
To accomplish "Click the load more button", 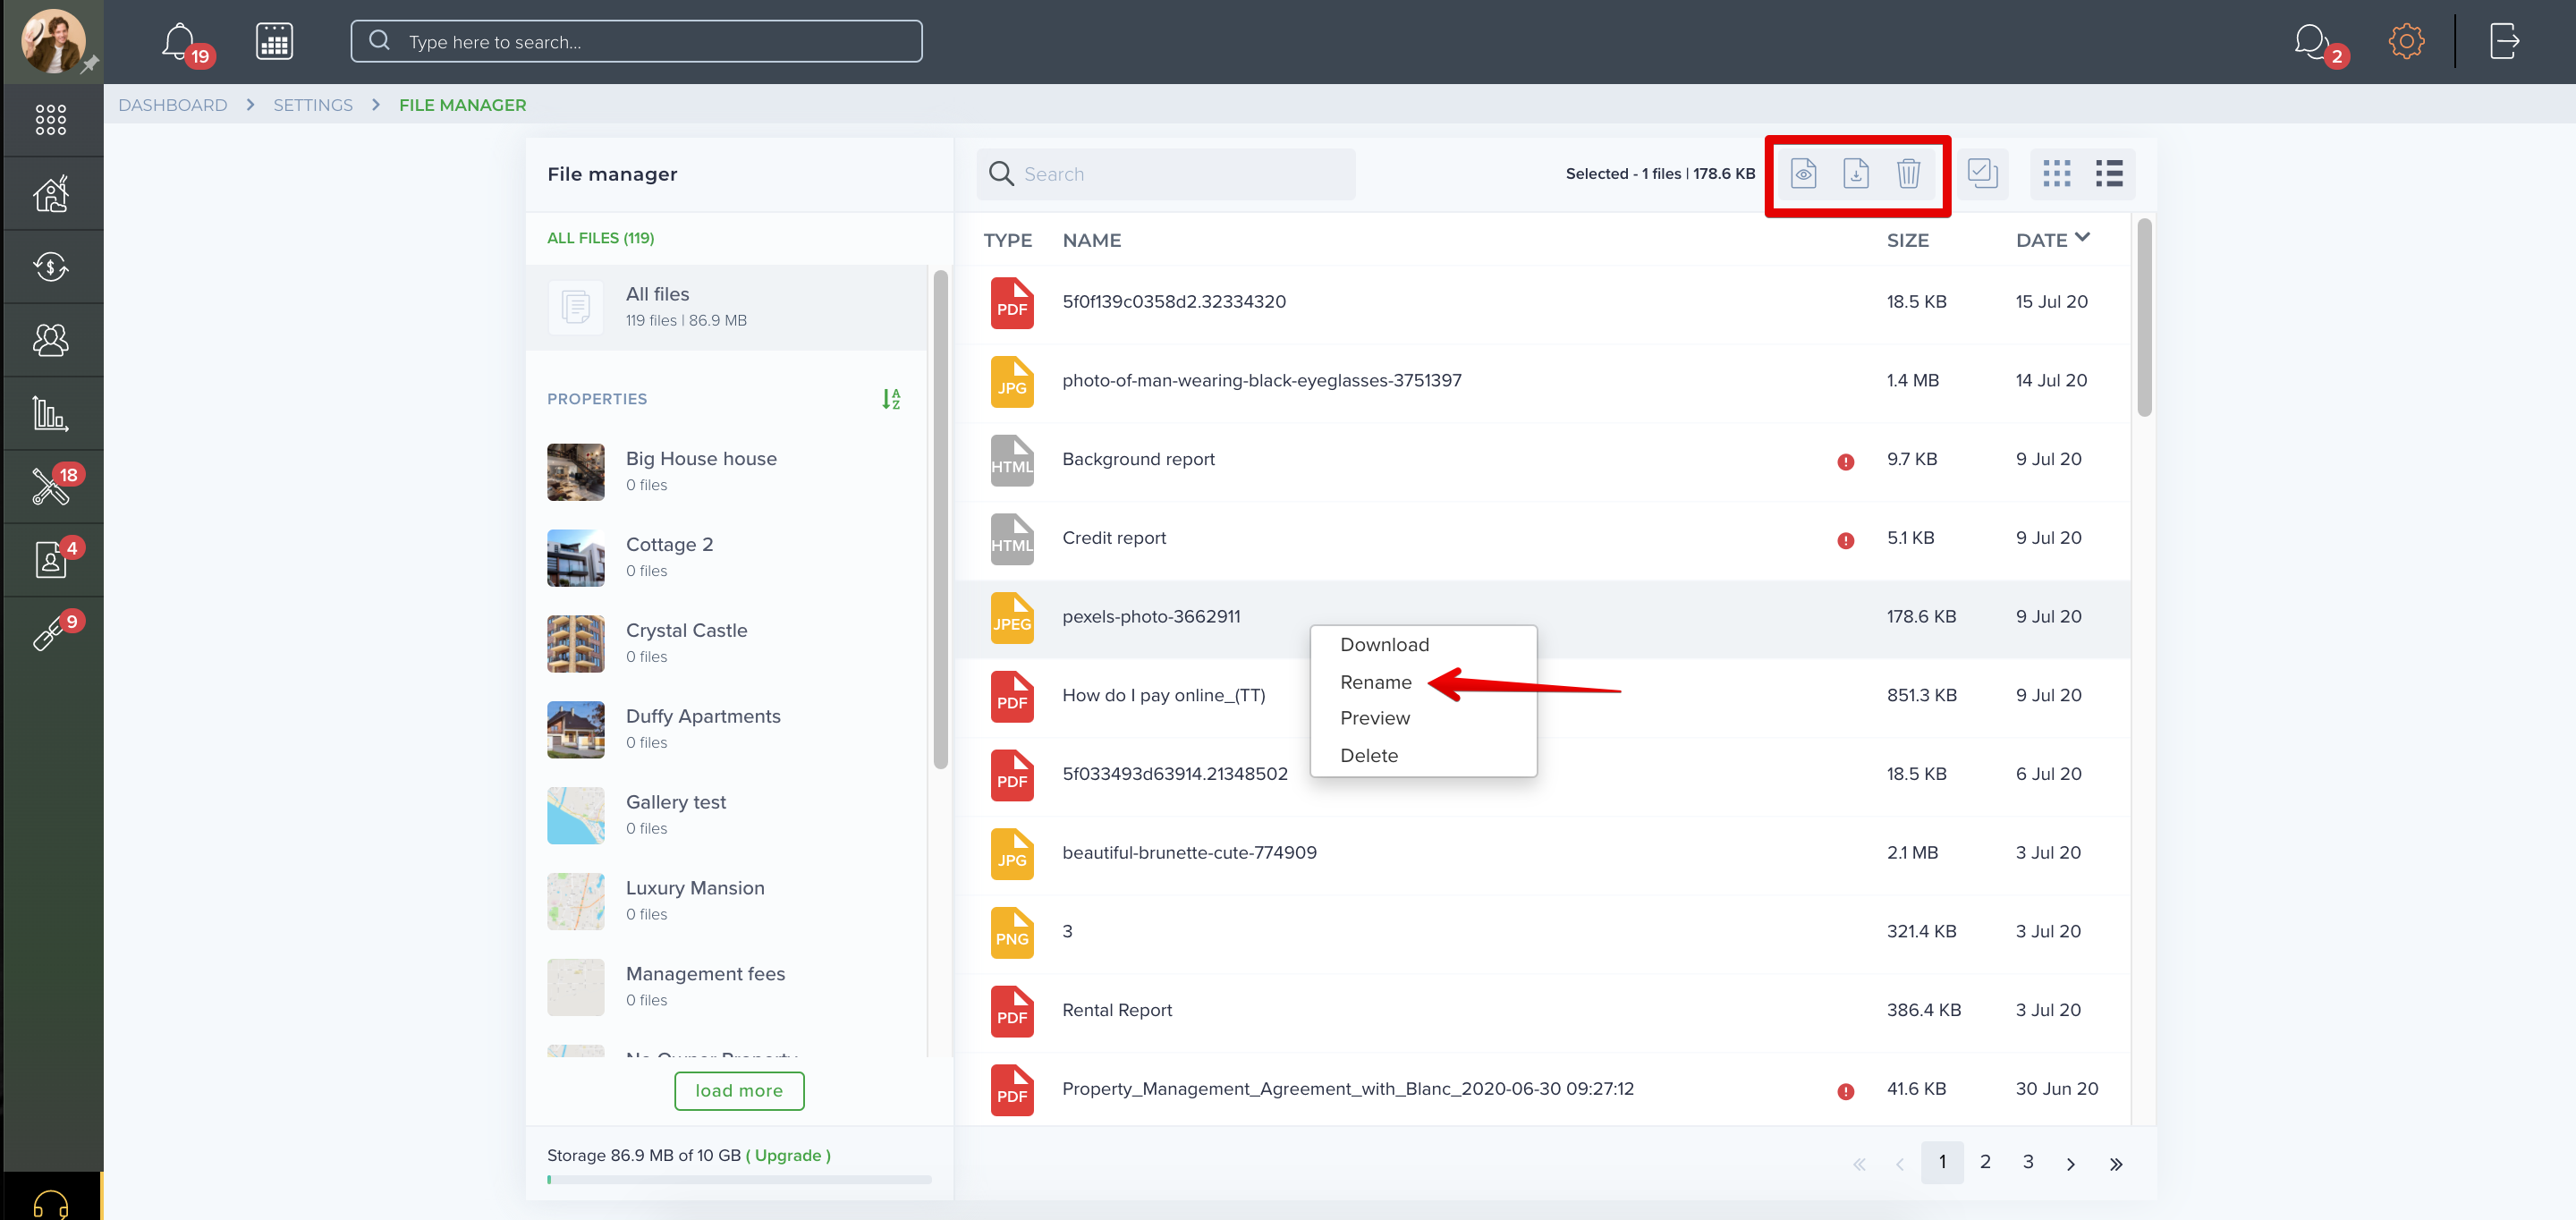I will pyautogui.click(x=739, y=1091).
